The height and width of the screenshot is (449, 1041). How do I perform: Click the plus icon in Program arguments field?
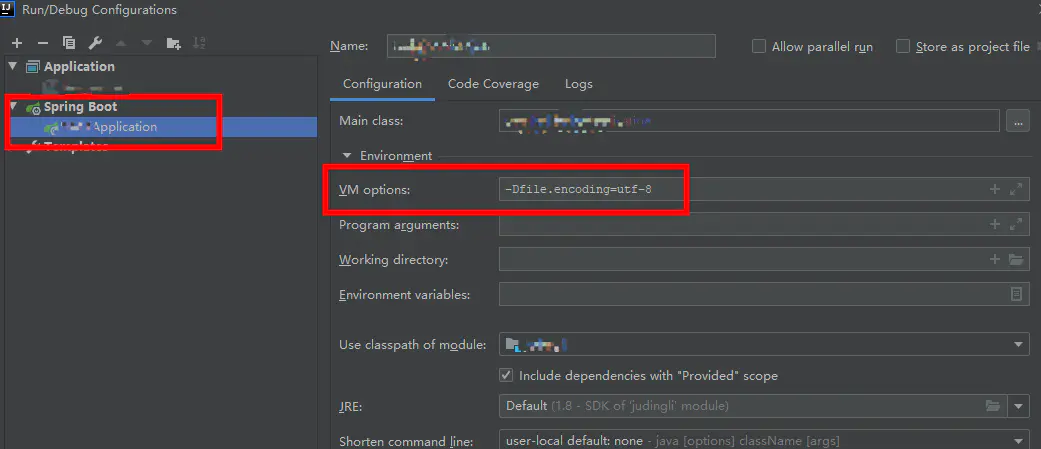(995, 224)
